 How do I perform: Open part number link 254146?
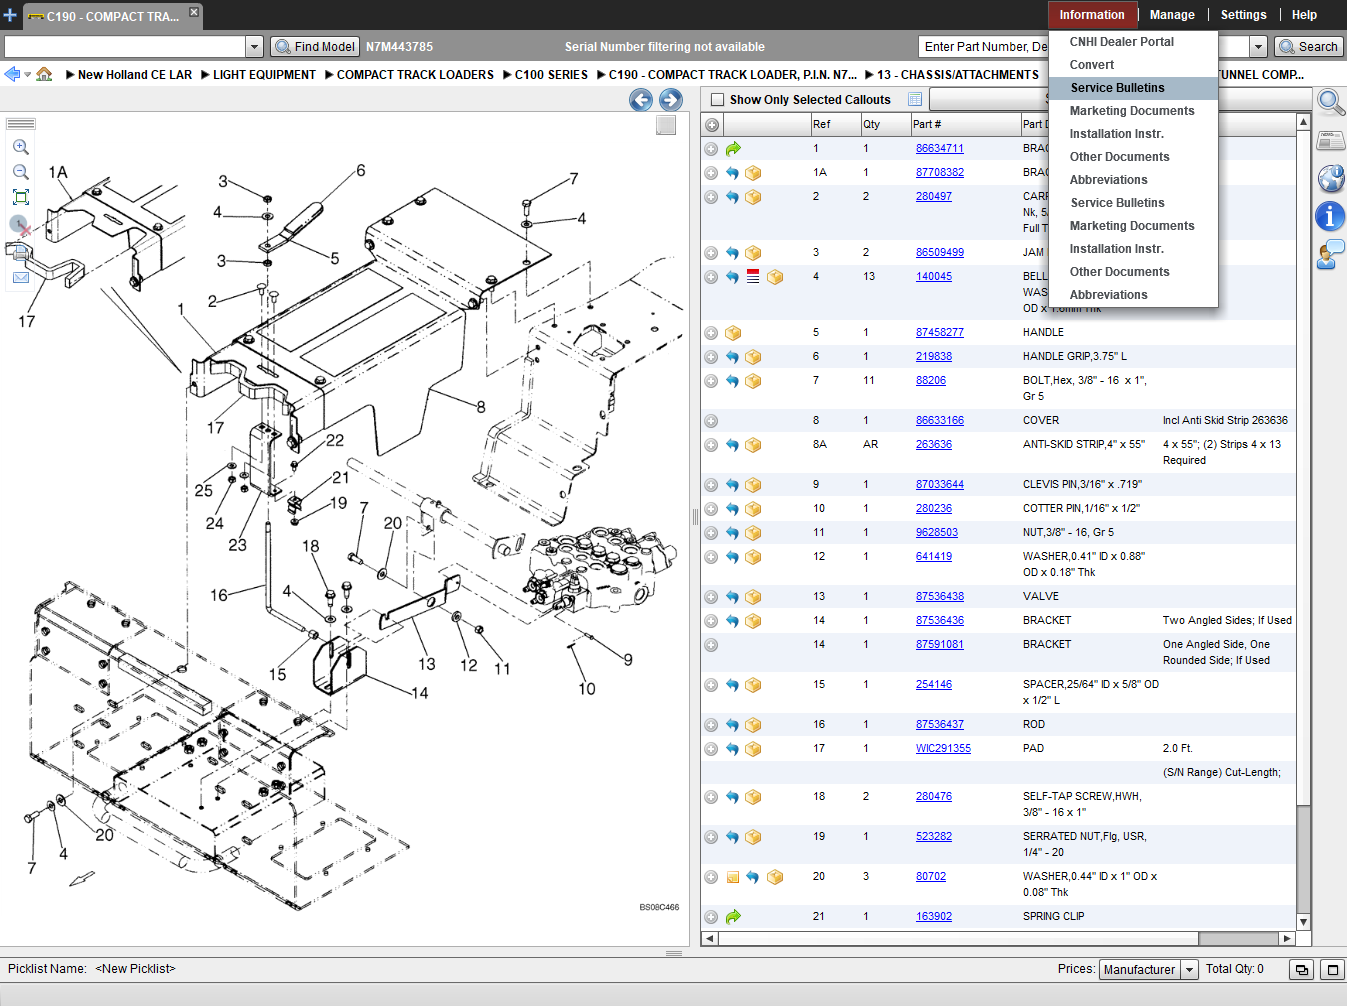click(934, 685)
